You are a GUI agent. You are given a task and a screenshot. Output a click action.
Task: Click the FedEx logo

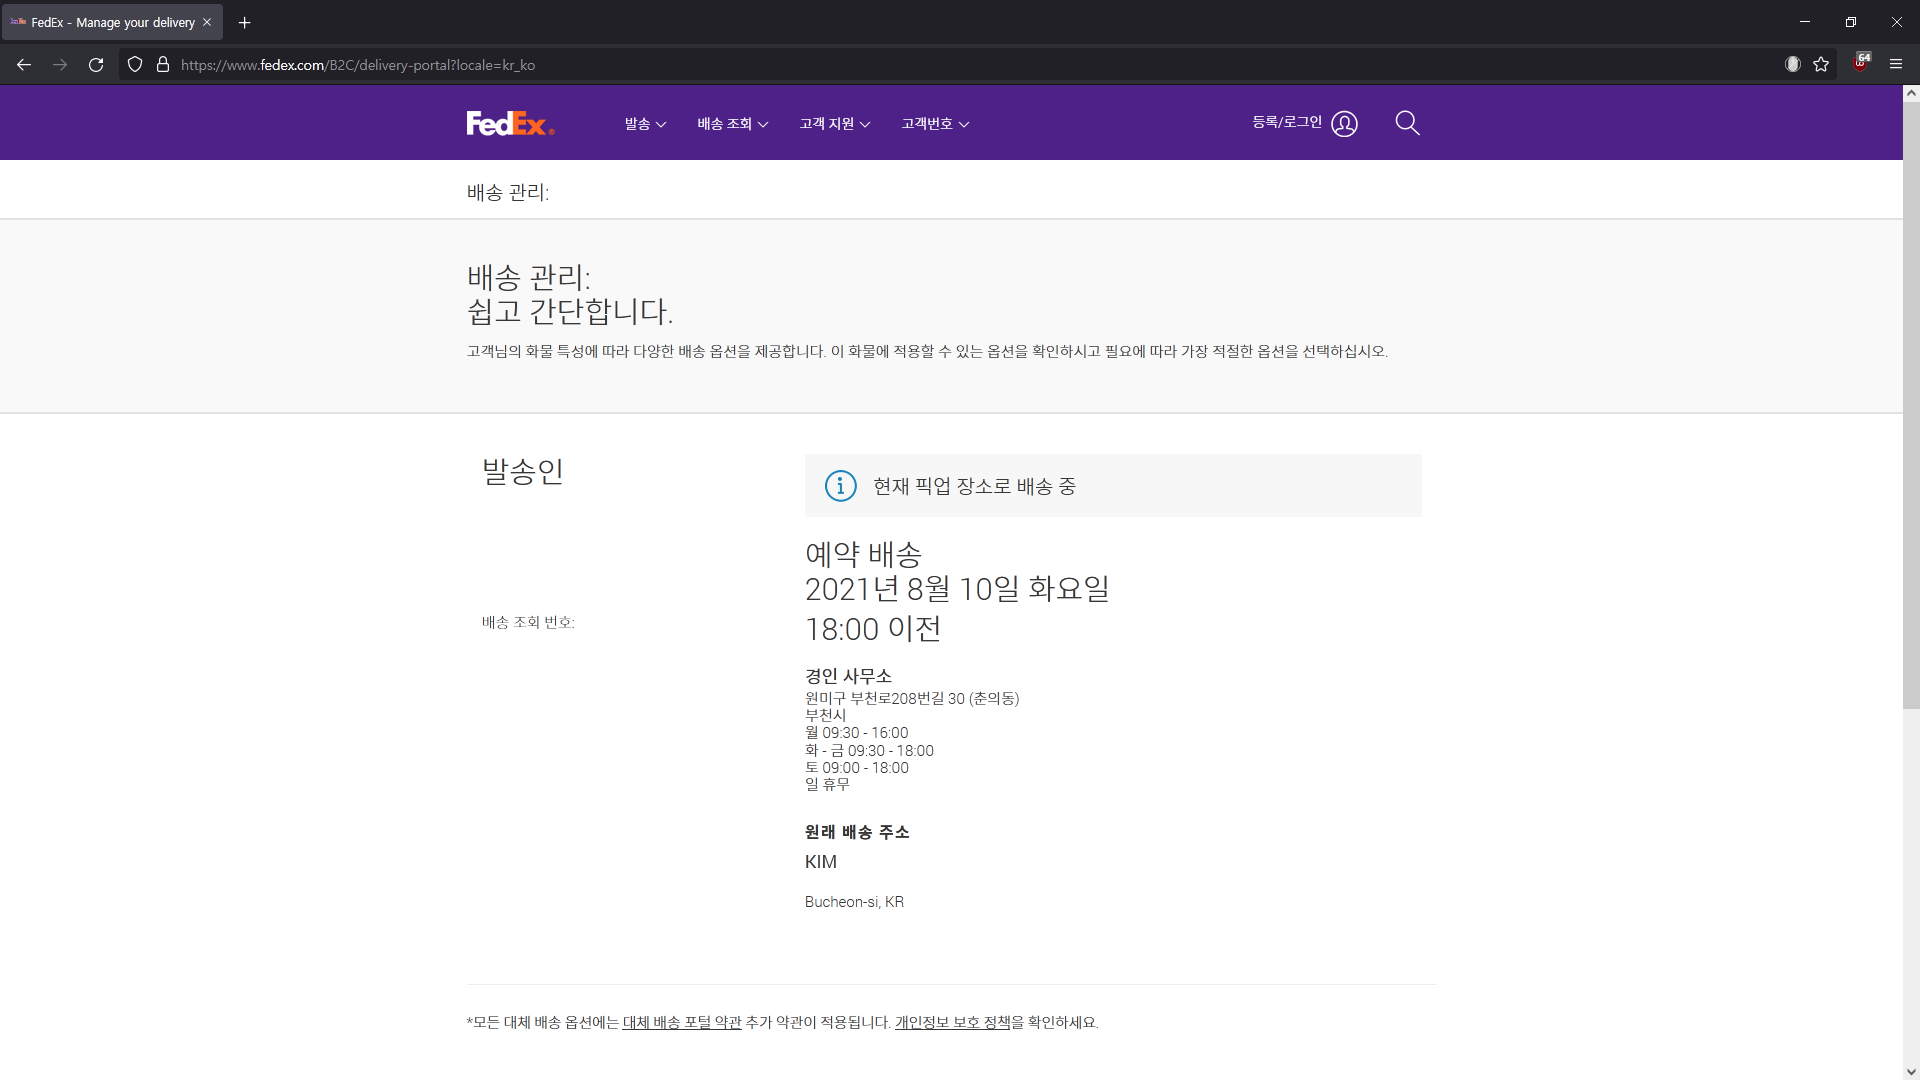(x=509, y=123)
